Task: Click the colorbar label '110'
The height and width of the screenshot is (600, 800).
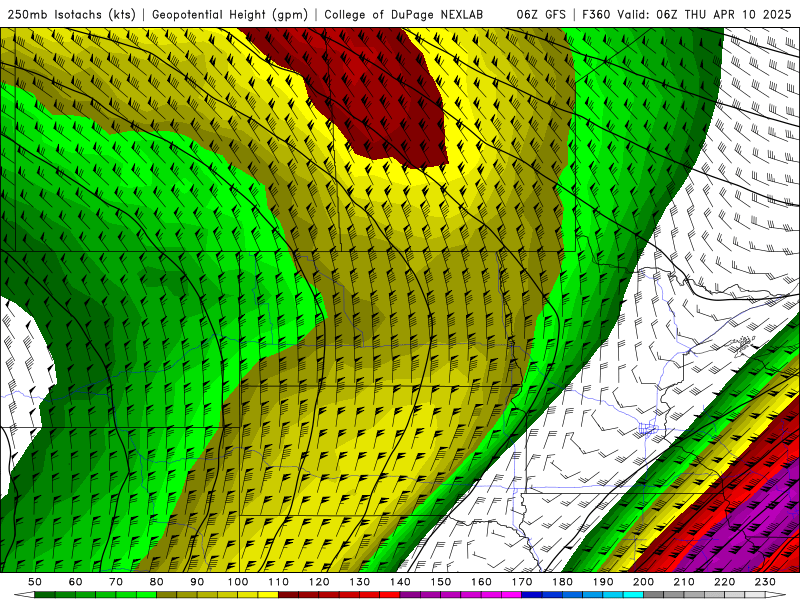Action: (279, 582)
